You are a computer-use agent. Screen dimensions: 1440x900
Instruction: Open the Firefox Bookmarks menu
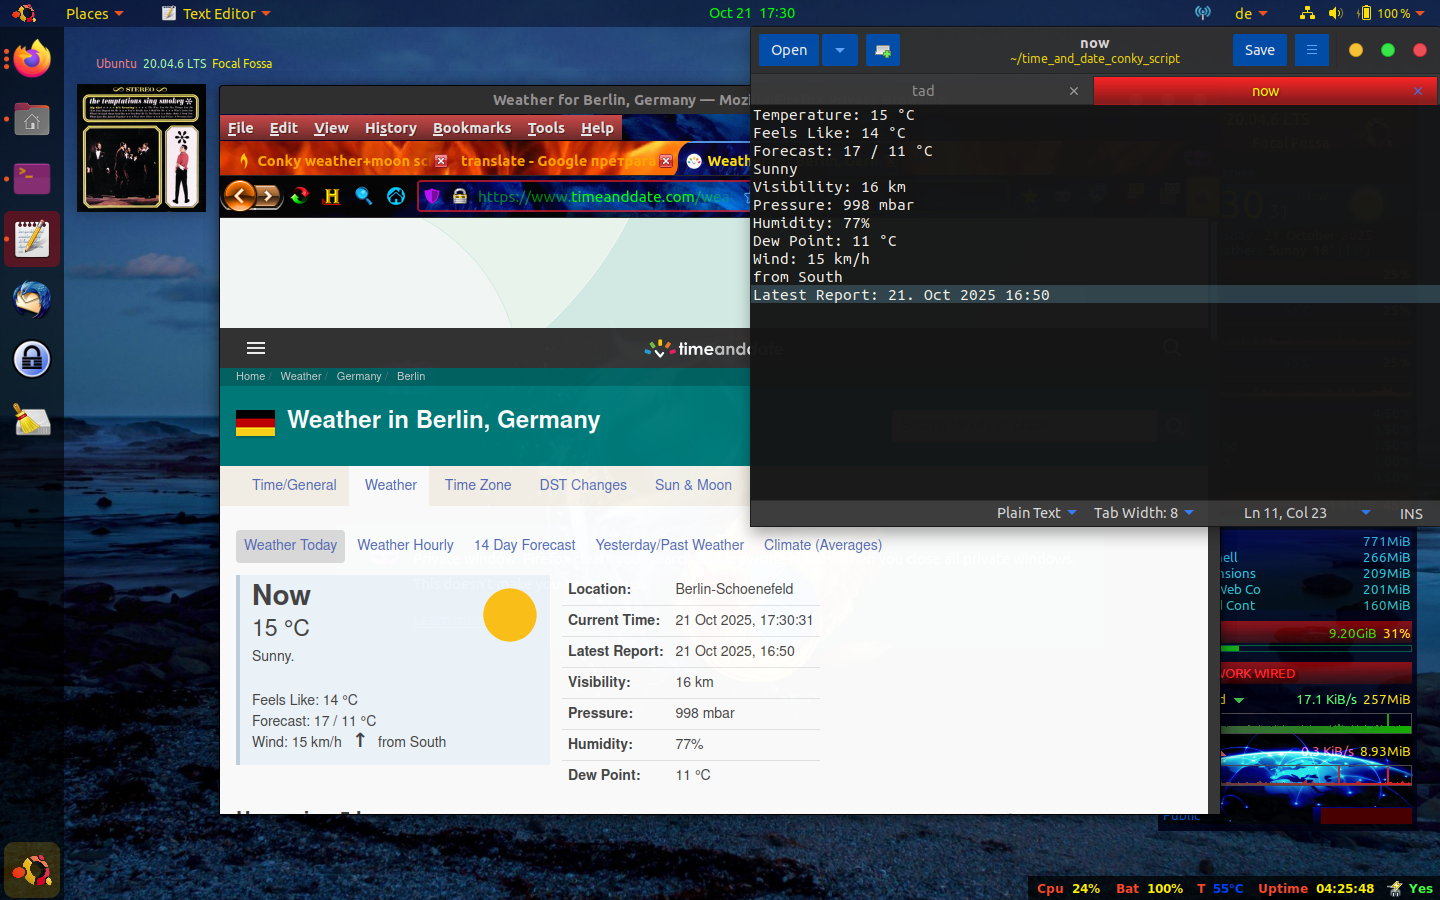(x=472, y=128)
